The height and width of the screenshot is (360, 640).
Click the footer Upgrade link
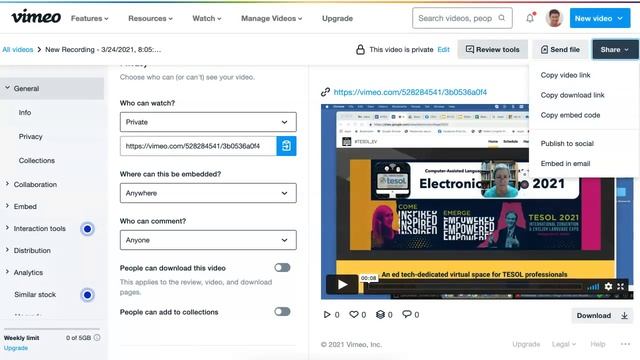526,344
